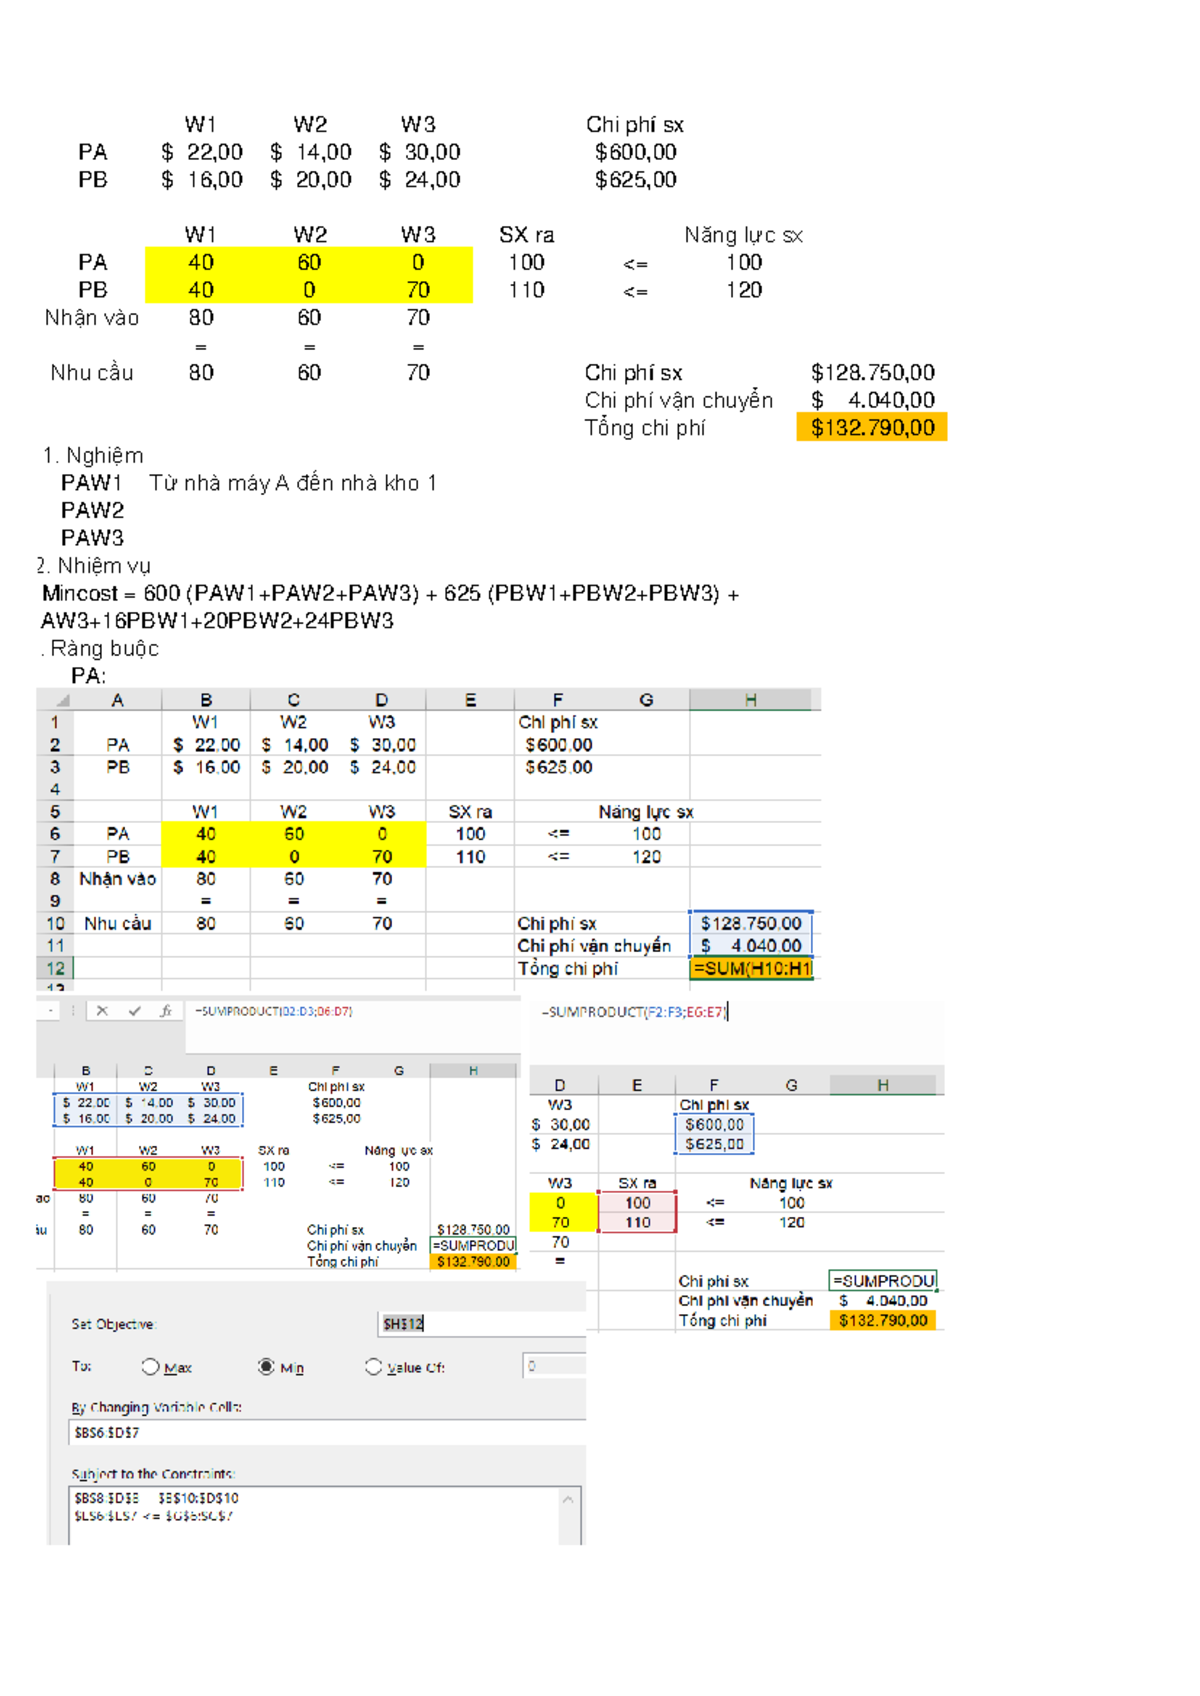Select row 12 header in main spreadsheet
The width and height of the screenshot is (1200, 1696).
click(55, 968)
